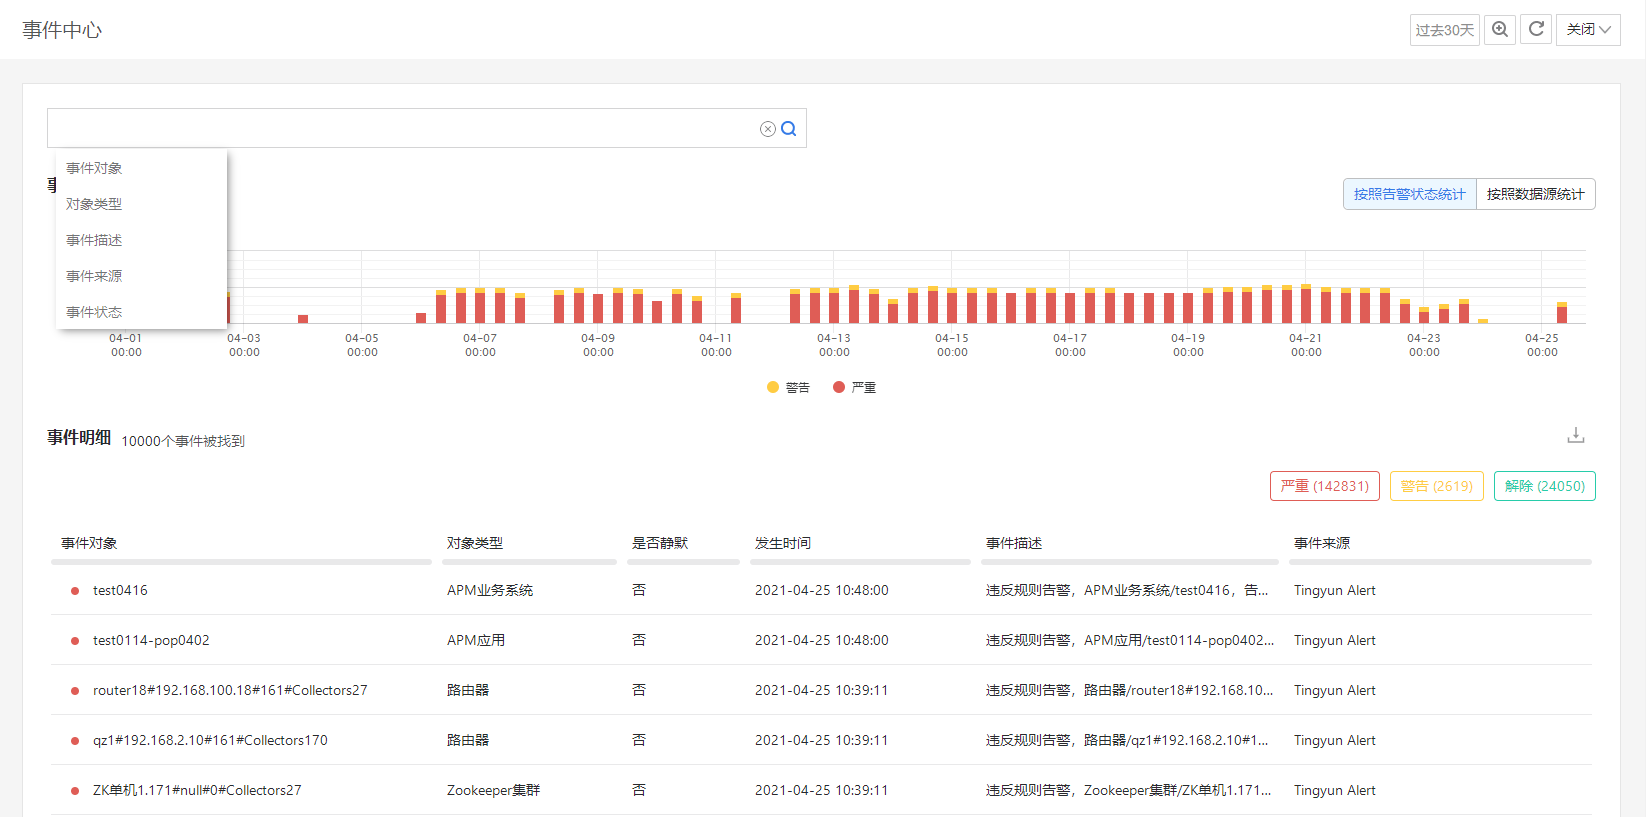The image size is (1646, 817).
Task: Switch to the 按照数据源统计 tab
Action: tap(1536, 194)
